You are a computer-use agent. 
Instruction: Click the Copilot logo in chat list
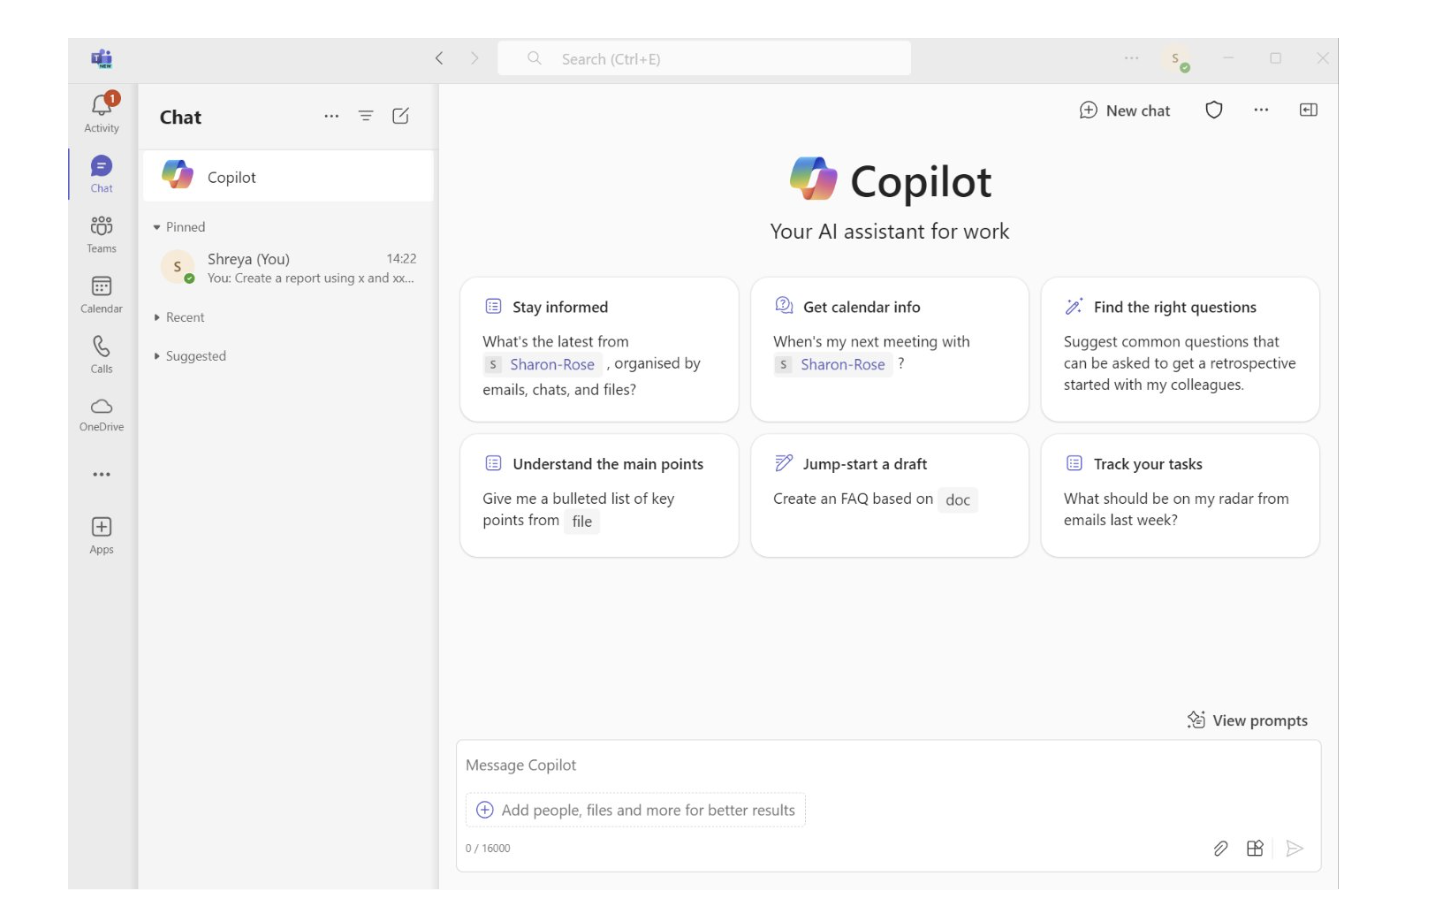pos(178,174)
